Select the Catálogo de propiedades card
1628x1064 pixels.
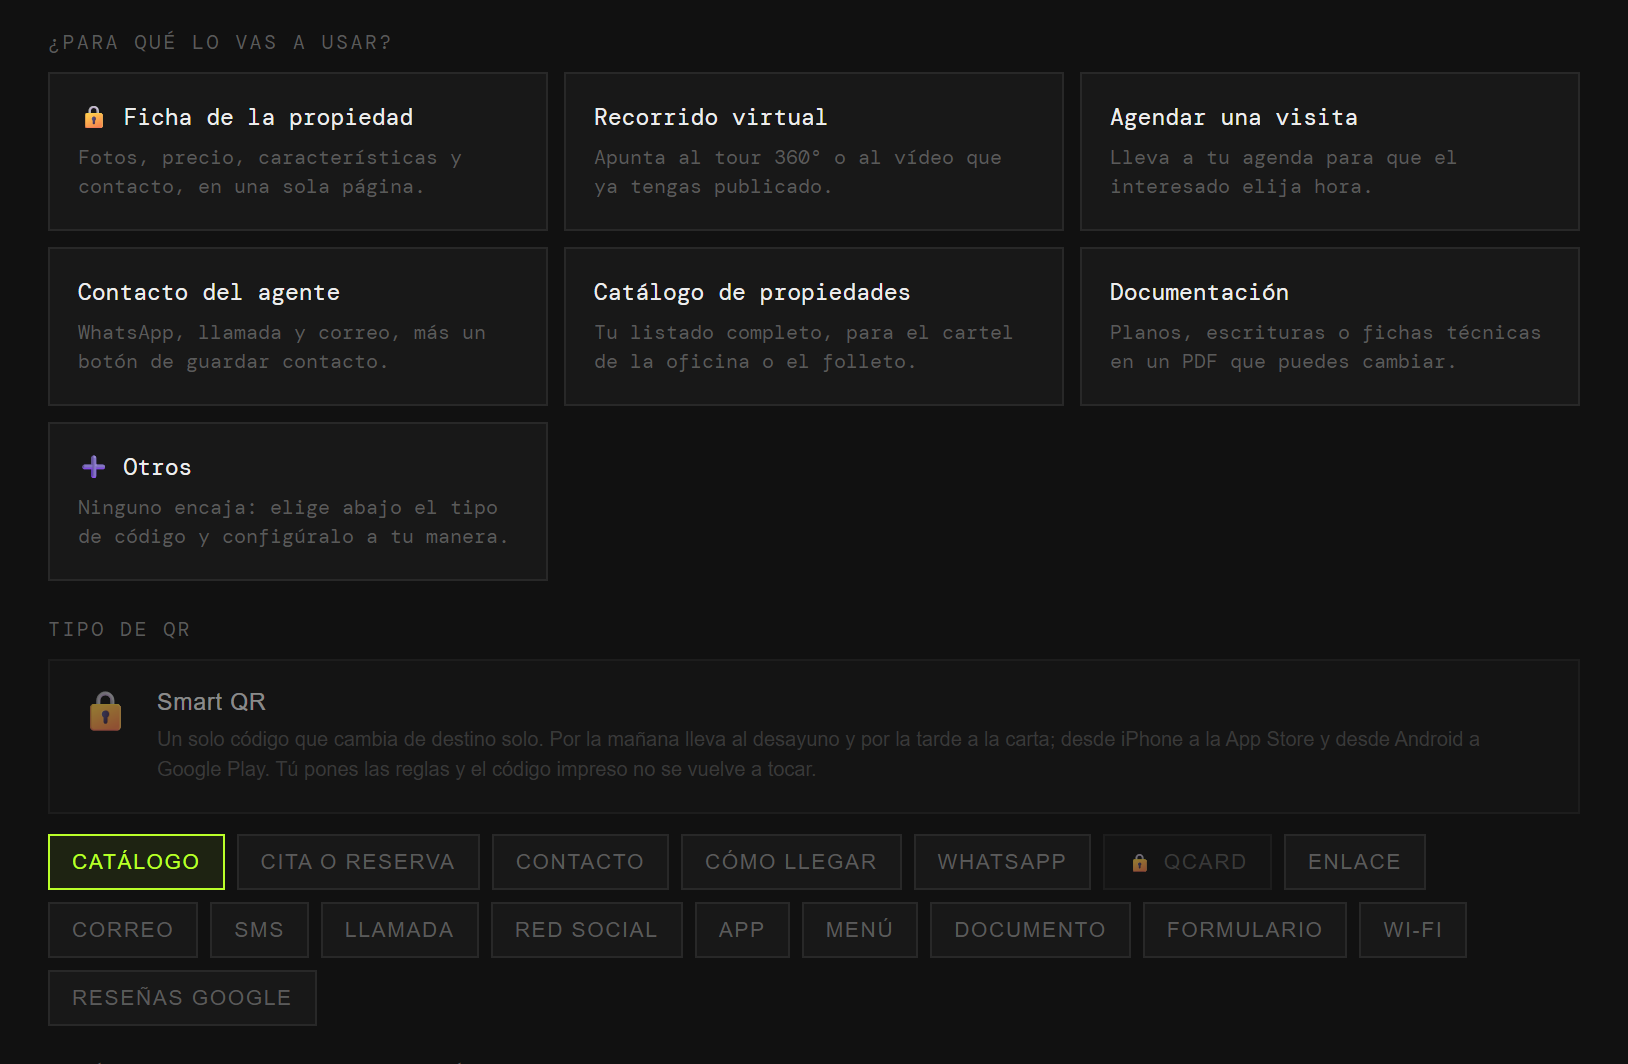coord(814,326)
